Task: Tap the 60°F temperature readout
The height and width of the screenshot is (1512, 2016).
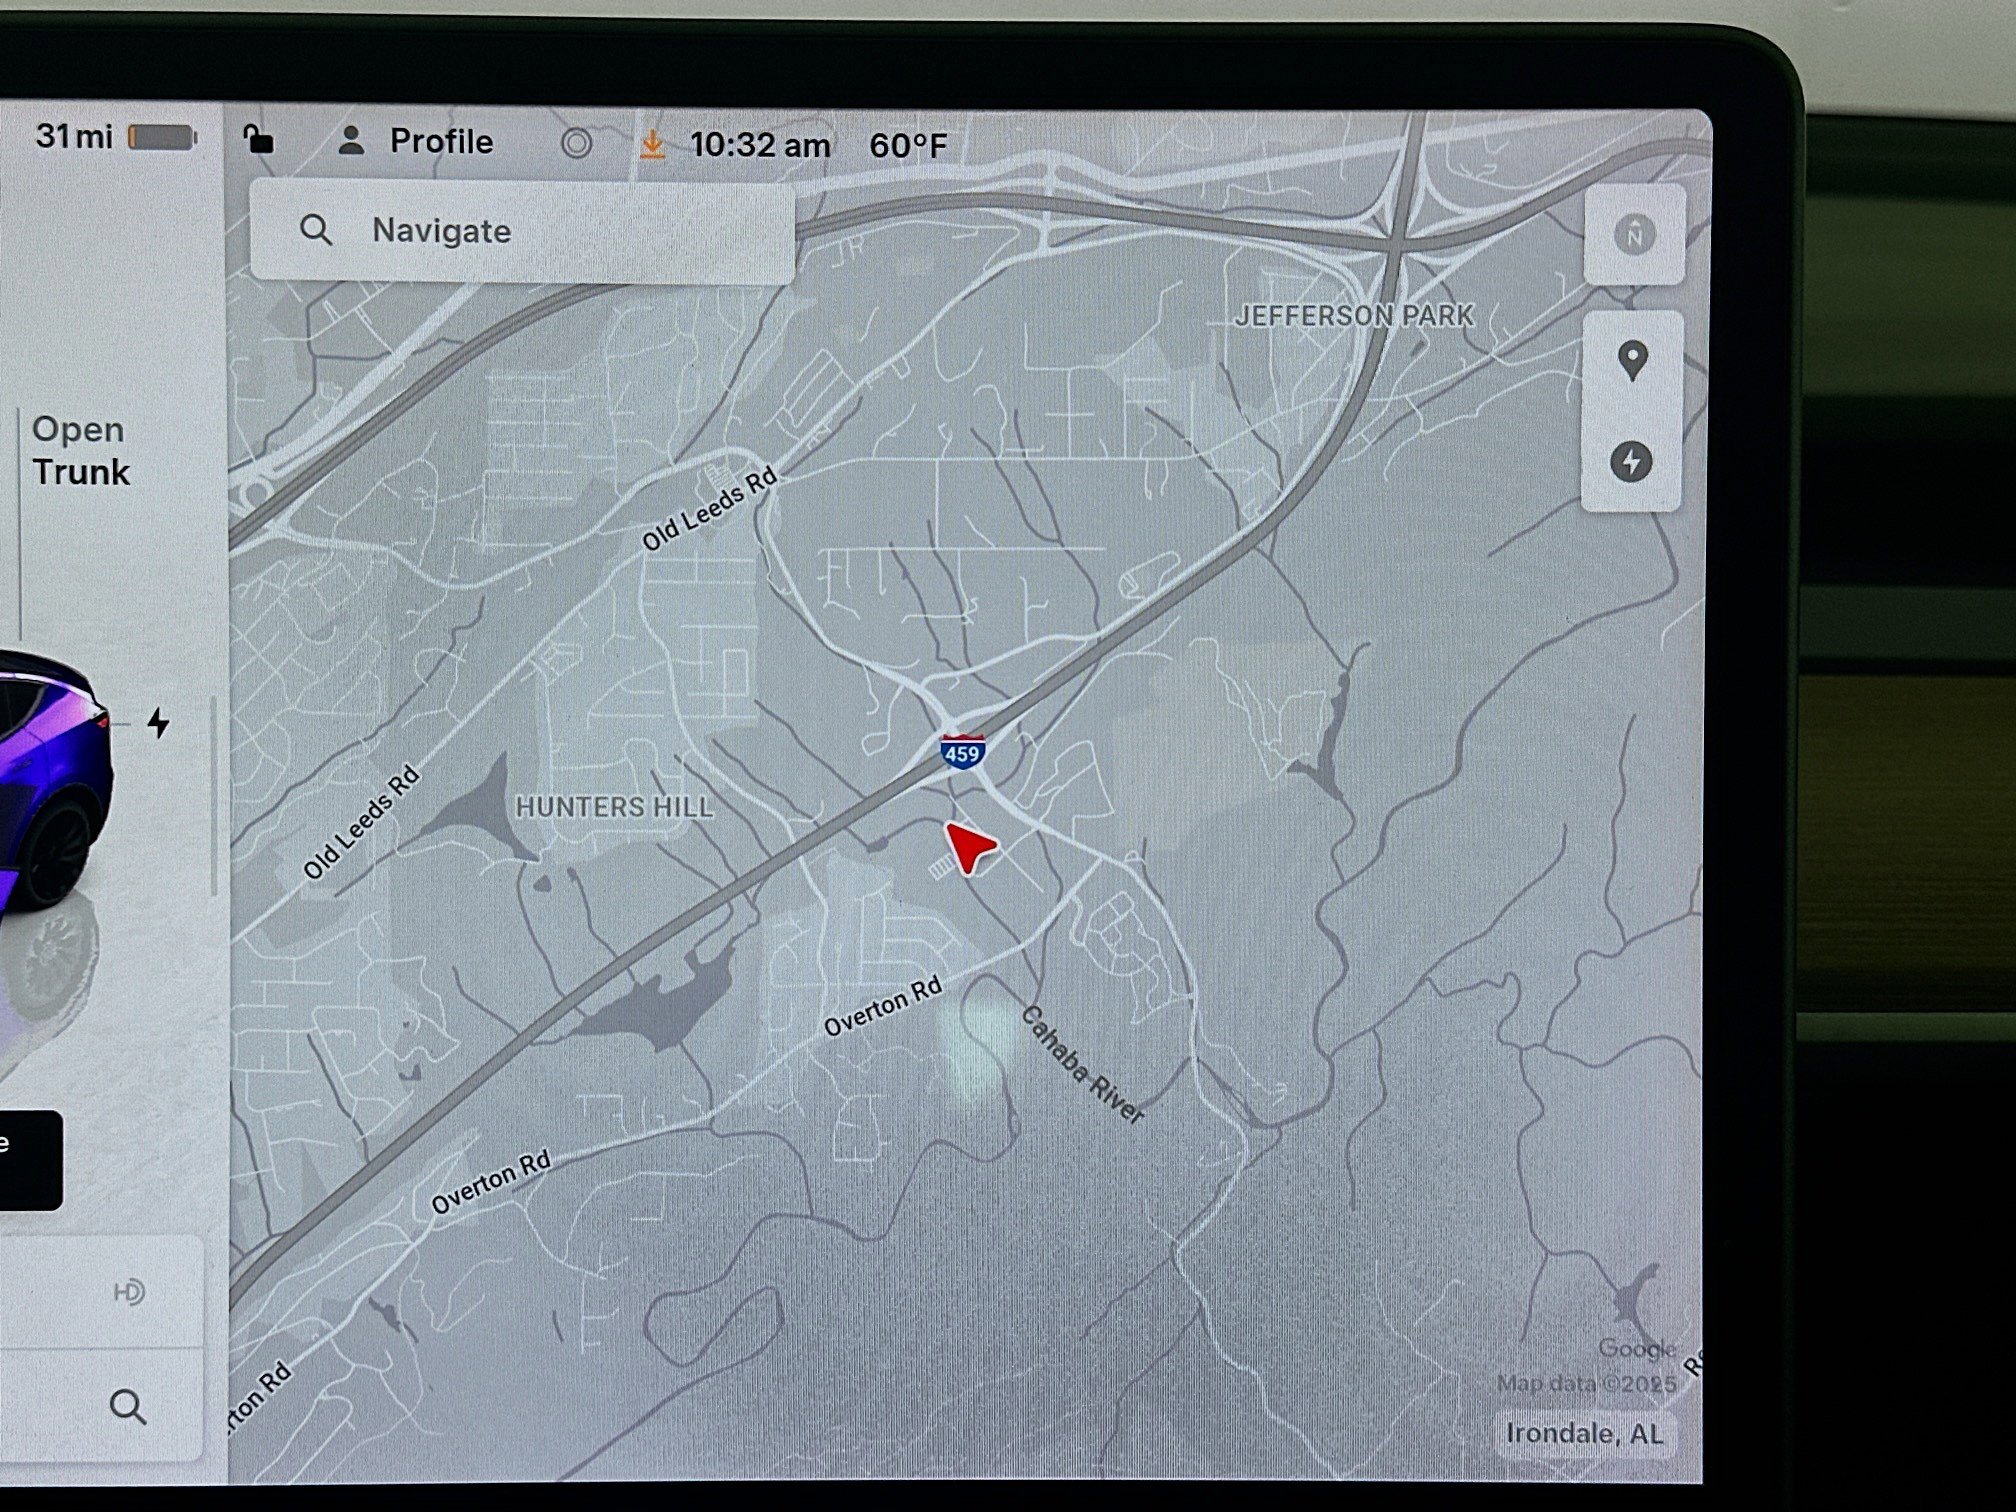Action: click(x=907, y=146)
